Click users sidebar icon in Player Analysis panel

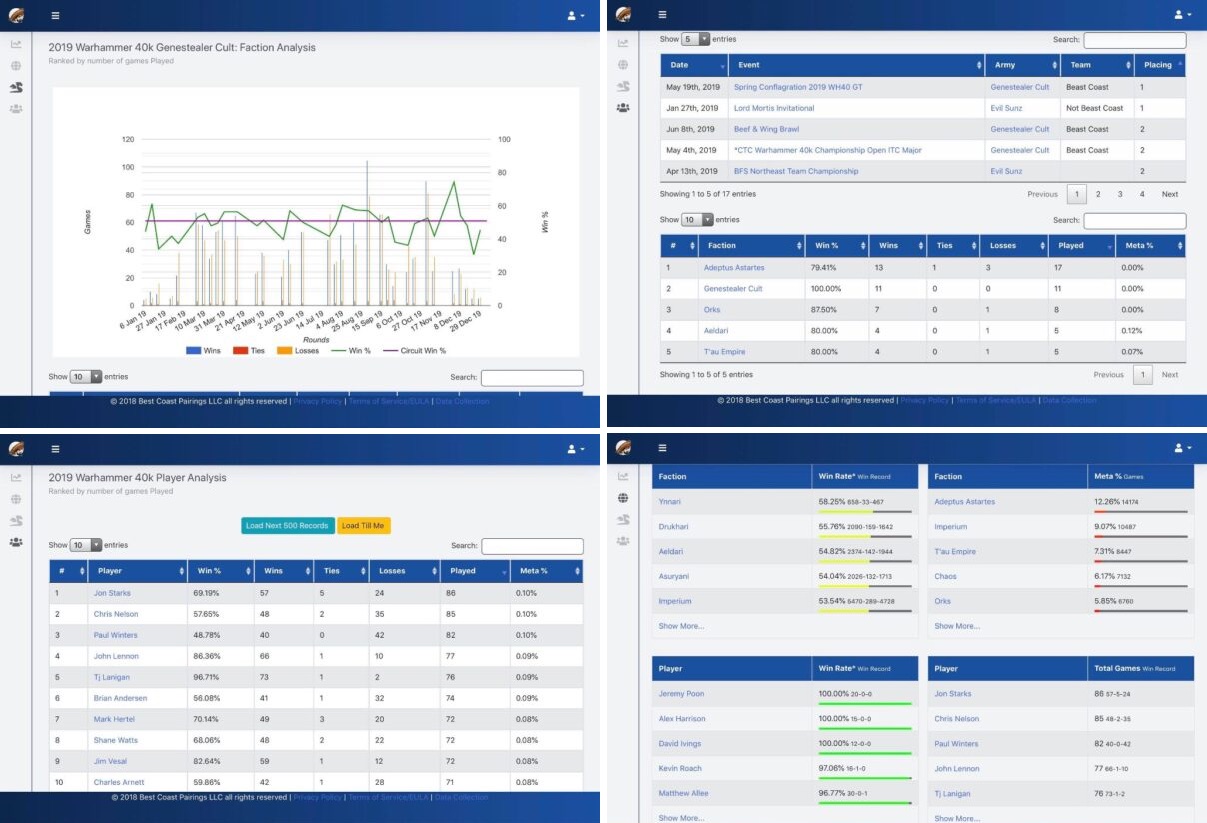tap(16, 542)
